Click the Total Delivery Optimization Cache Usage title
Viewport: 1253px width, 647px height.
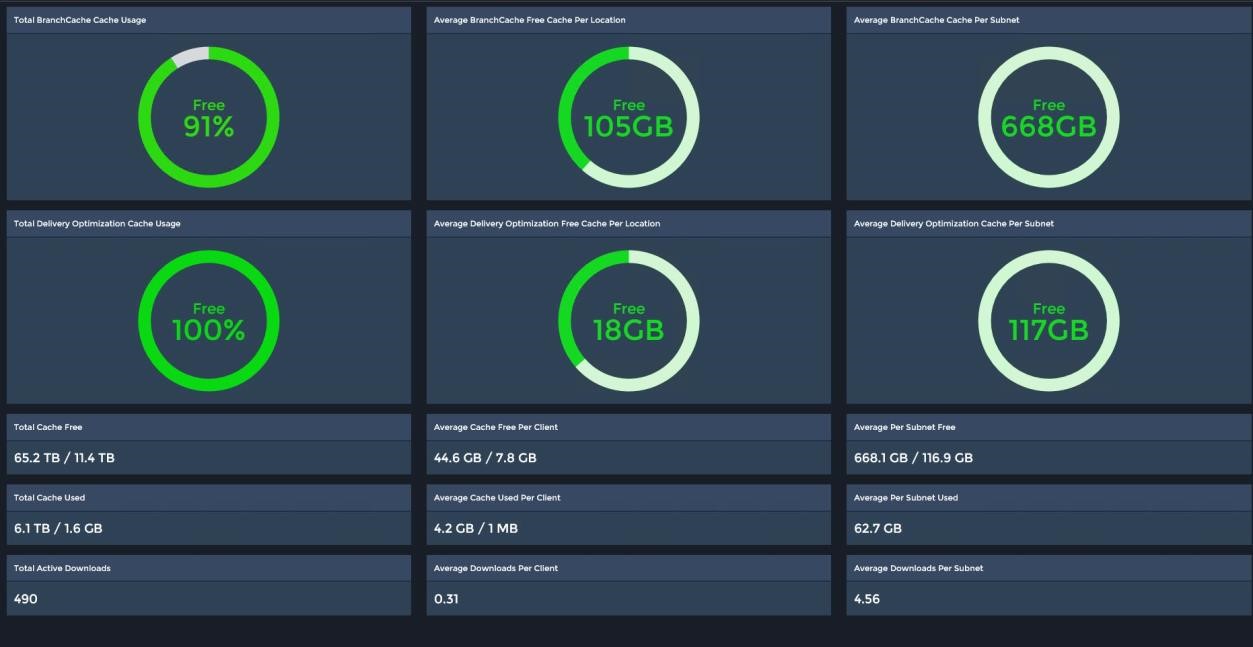pos(97,223)
